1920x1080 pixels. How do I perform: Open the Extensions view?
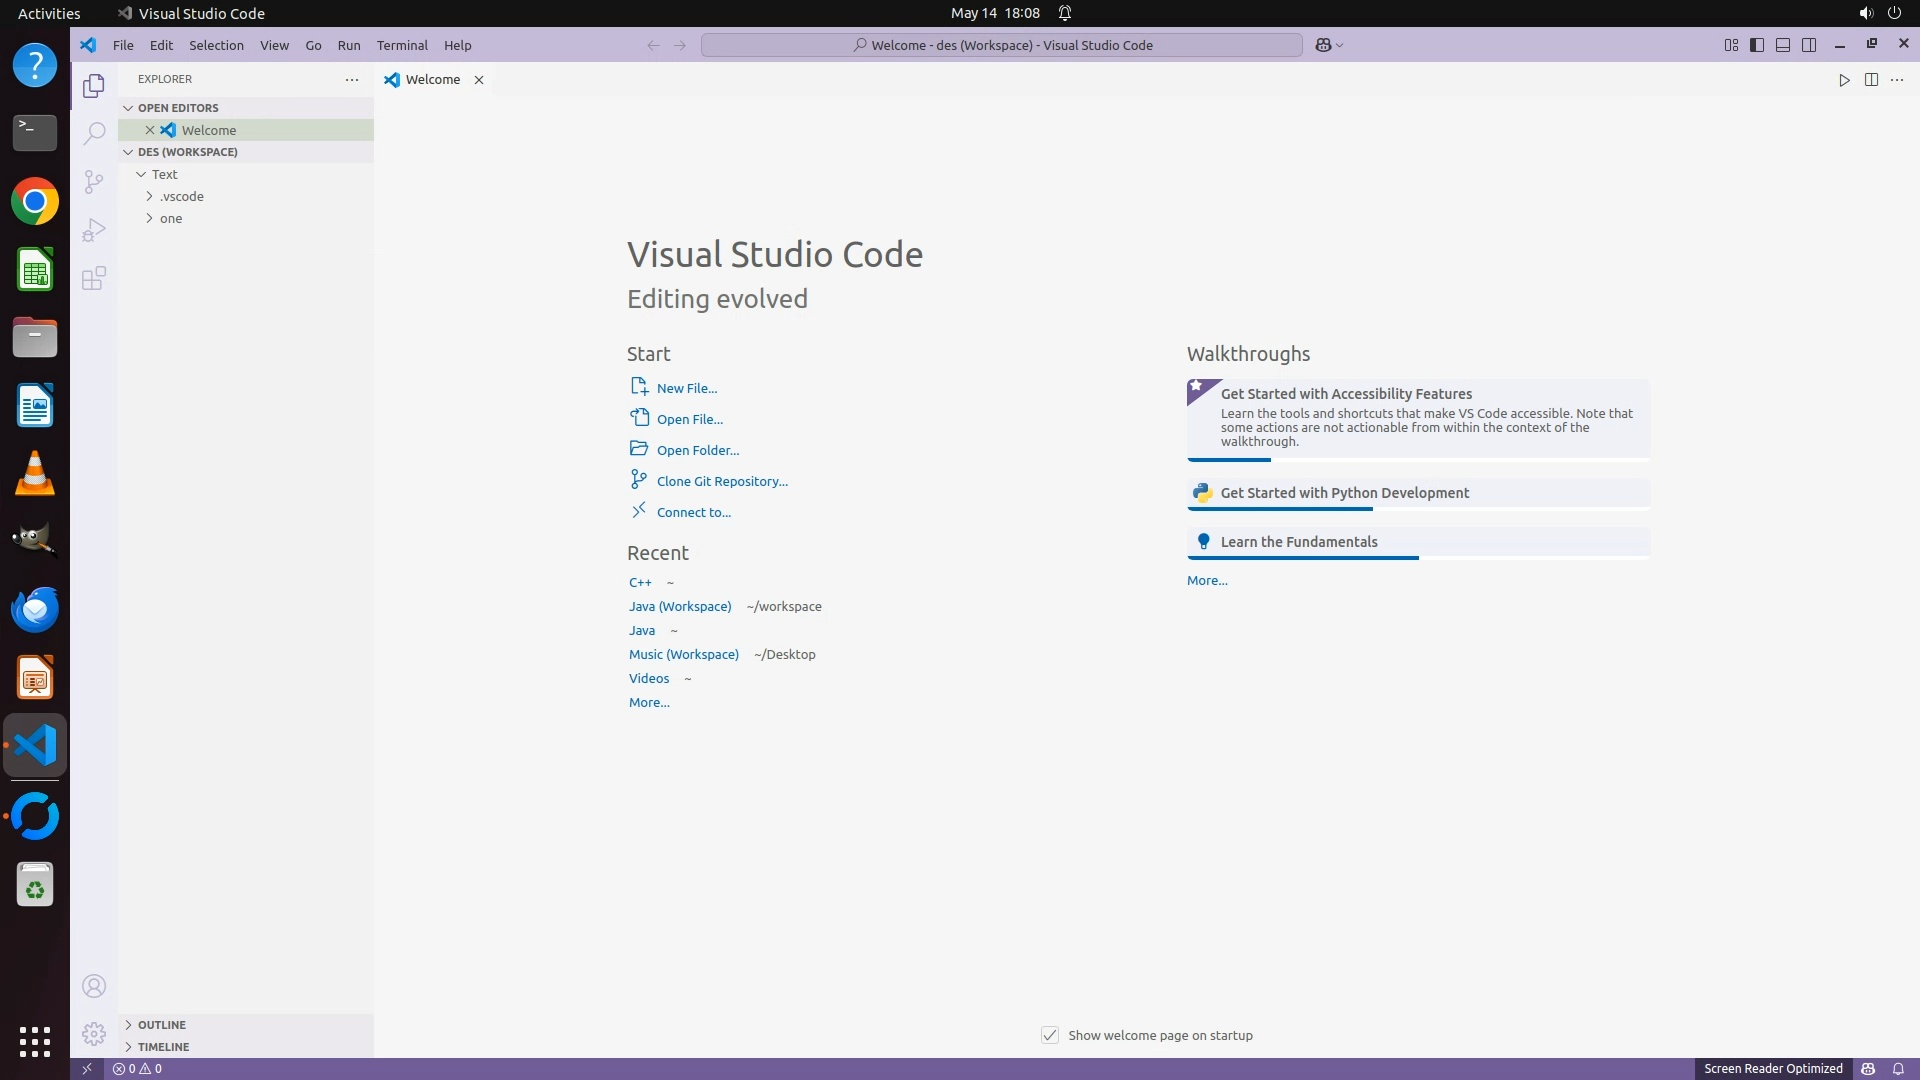point(94,279)
